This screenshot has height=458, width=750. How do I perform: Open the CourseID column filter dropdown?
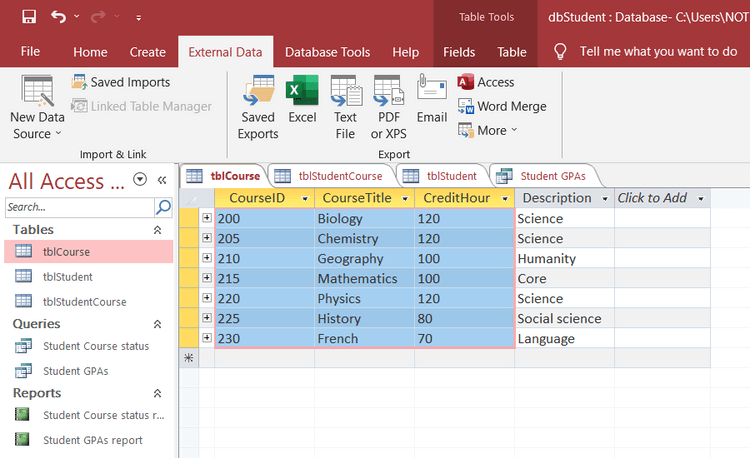[x=305, y=198]
